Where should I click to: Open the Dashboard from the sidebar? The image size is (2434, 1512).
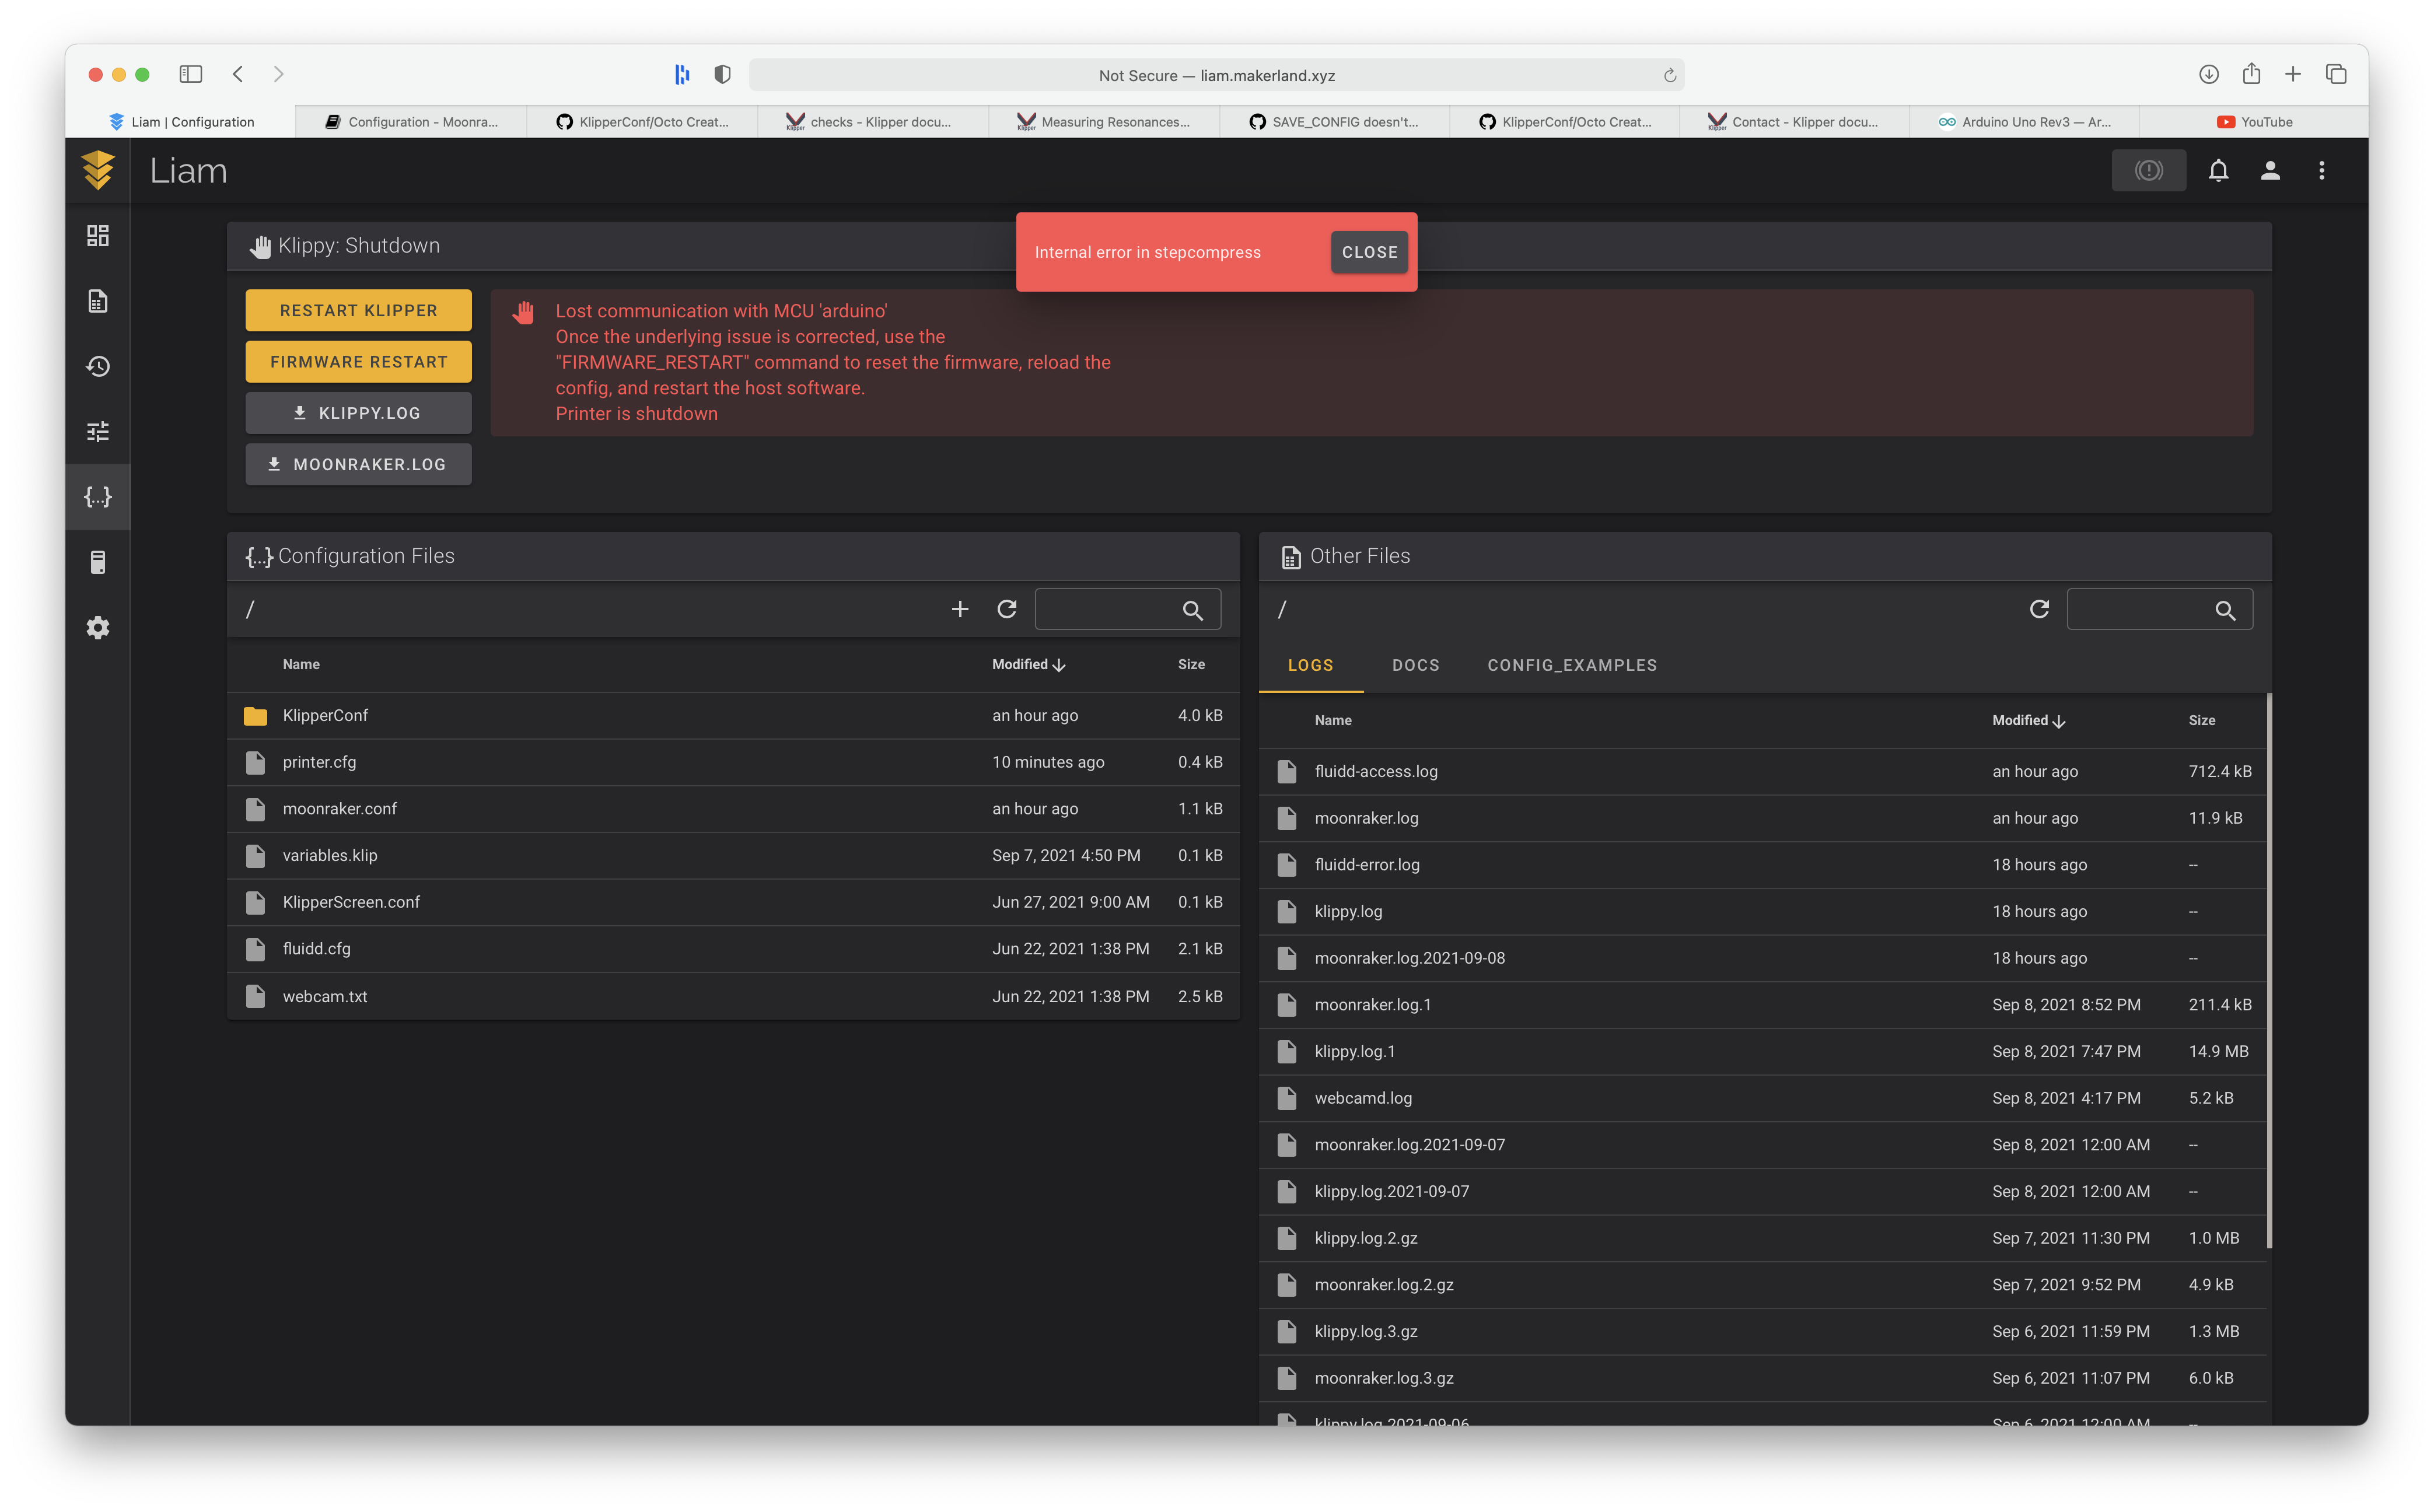point(97,236)
